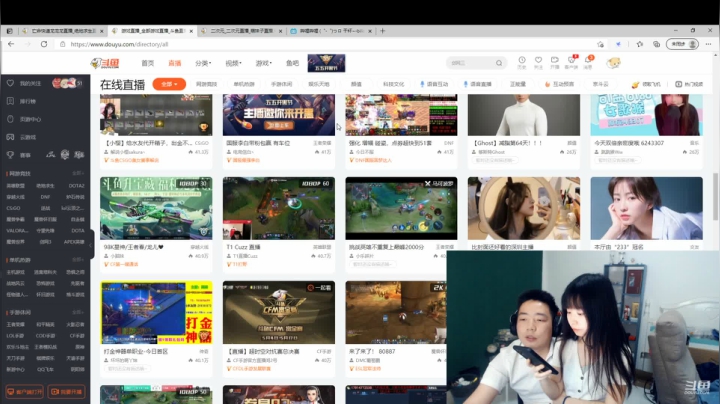
Task: Open 赛事 trophy item in sidebar
Action: pyautogui.click(x=19, y=155)
